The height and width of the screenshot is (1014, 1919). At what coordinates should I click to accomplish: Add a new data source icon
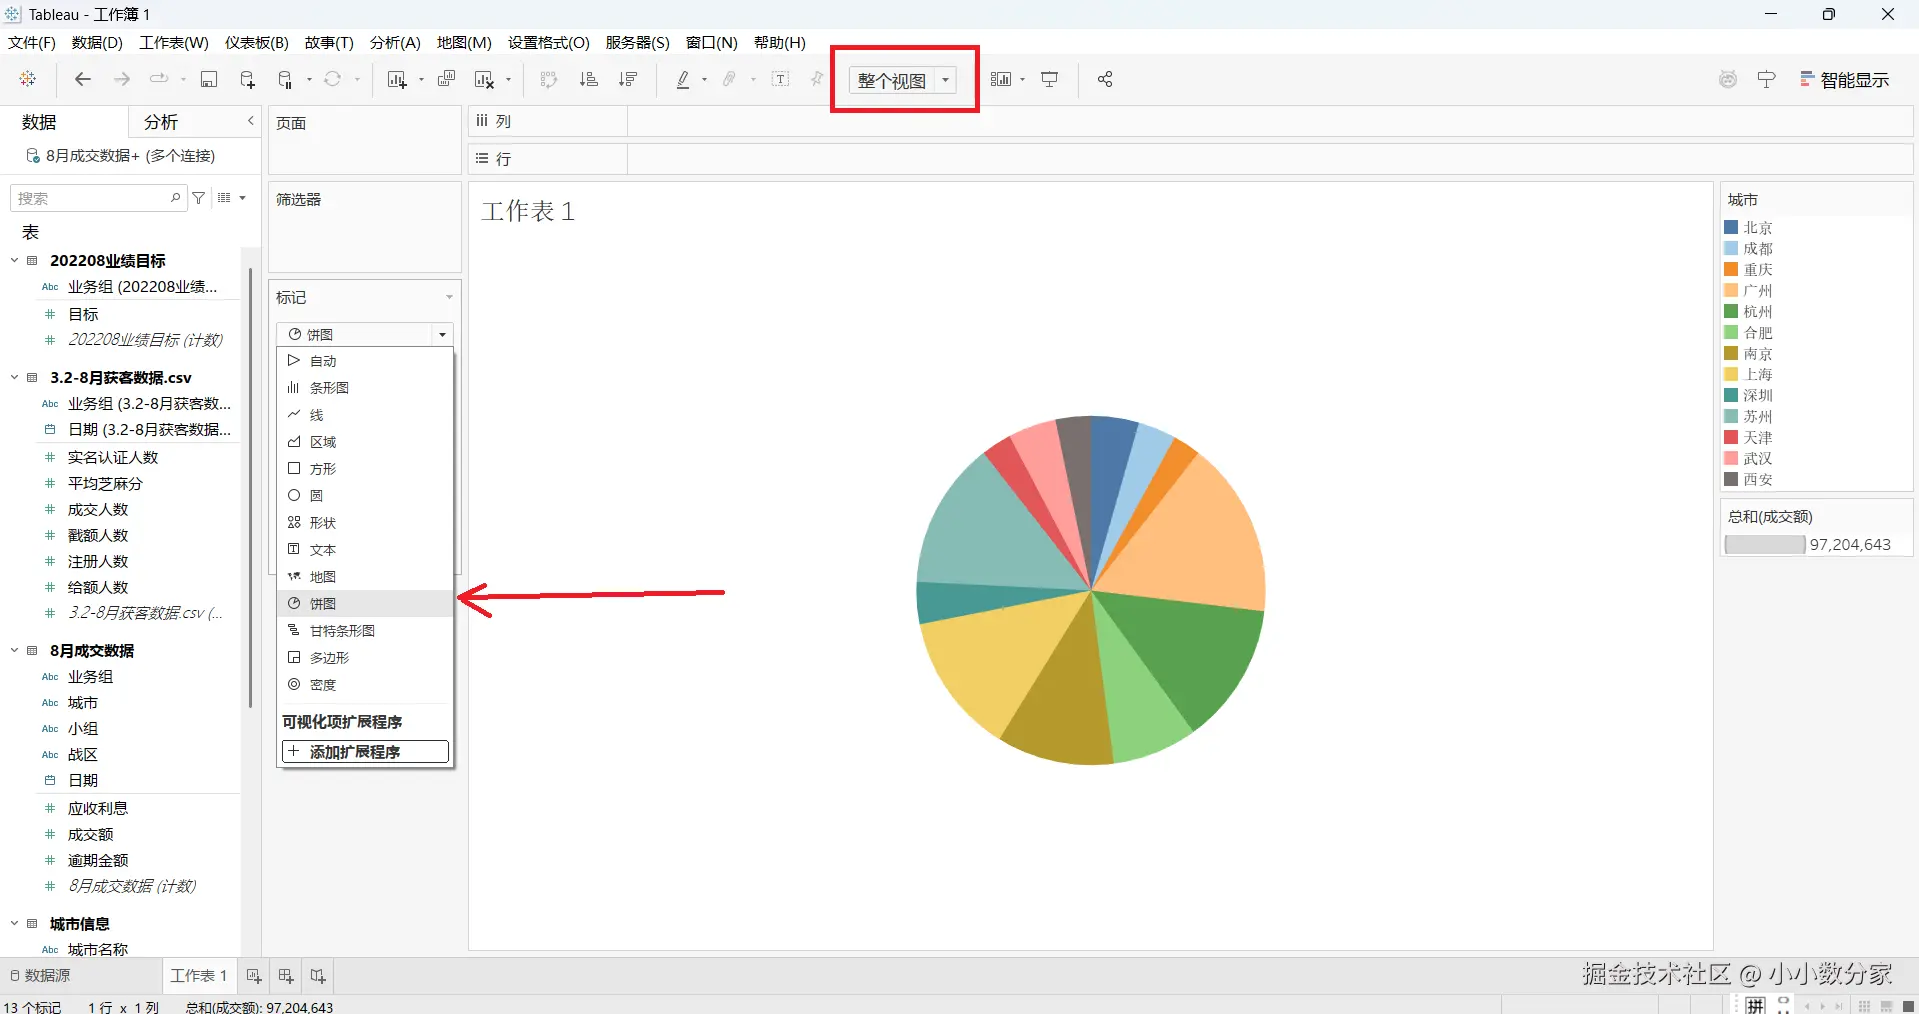point(248,79)
